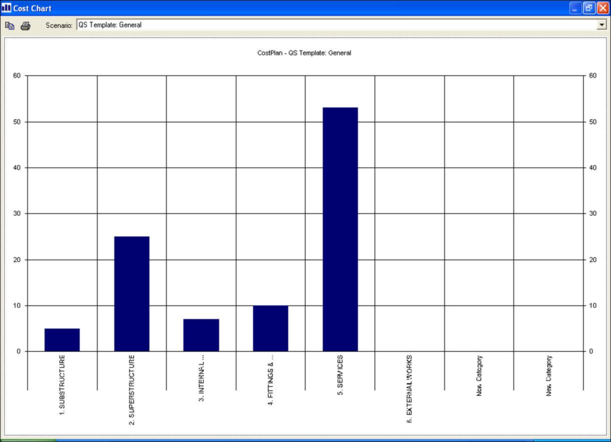Click the print chart icon

point(26,25)
